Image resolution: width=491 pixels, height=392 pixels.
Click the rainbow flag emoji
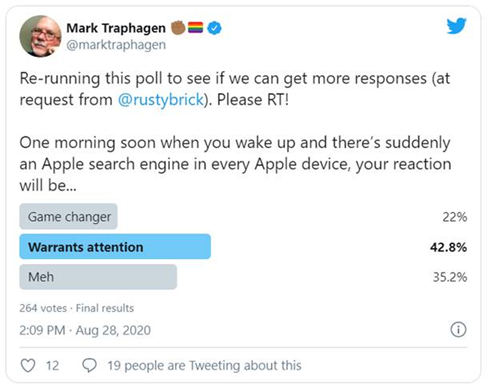(x=195, y=28)
